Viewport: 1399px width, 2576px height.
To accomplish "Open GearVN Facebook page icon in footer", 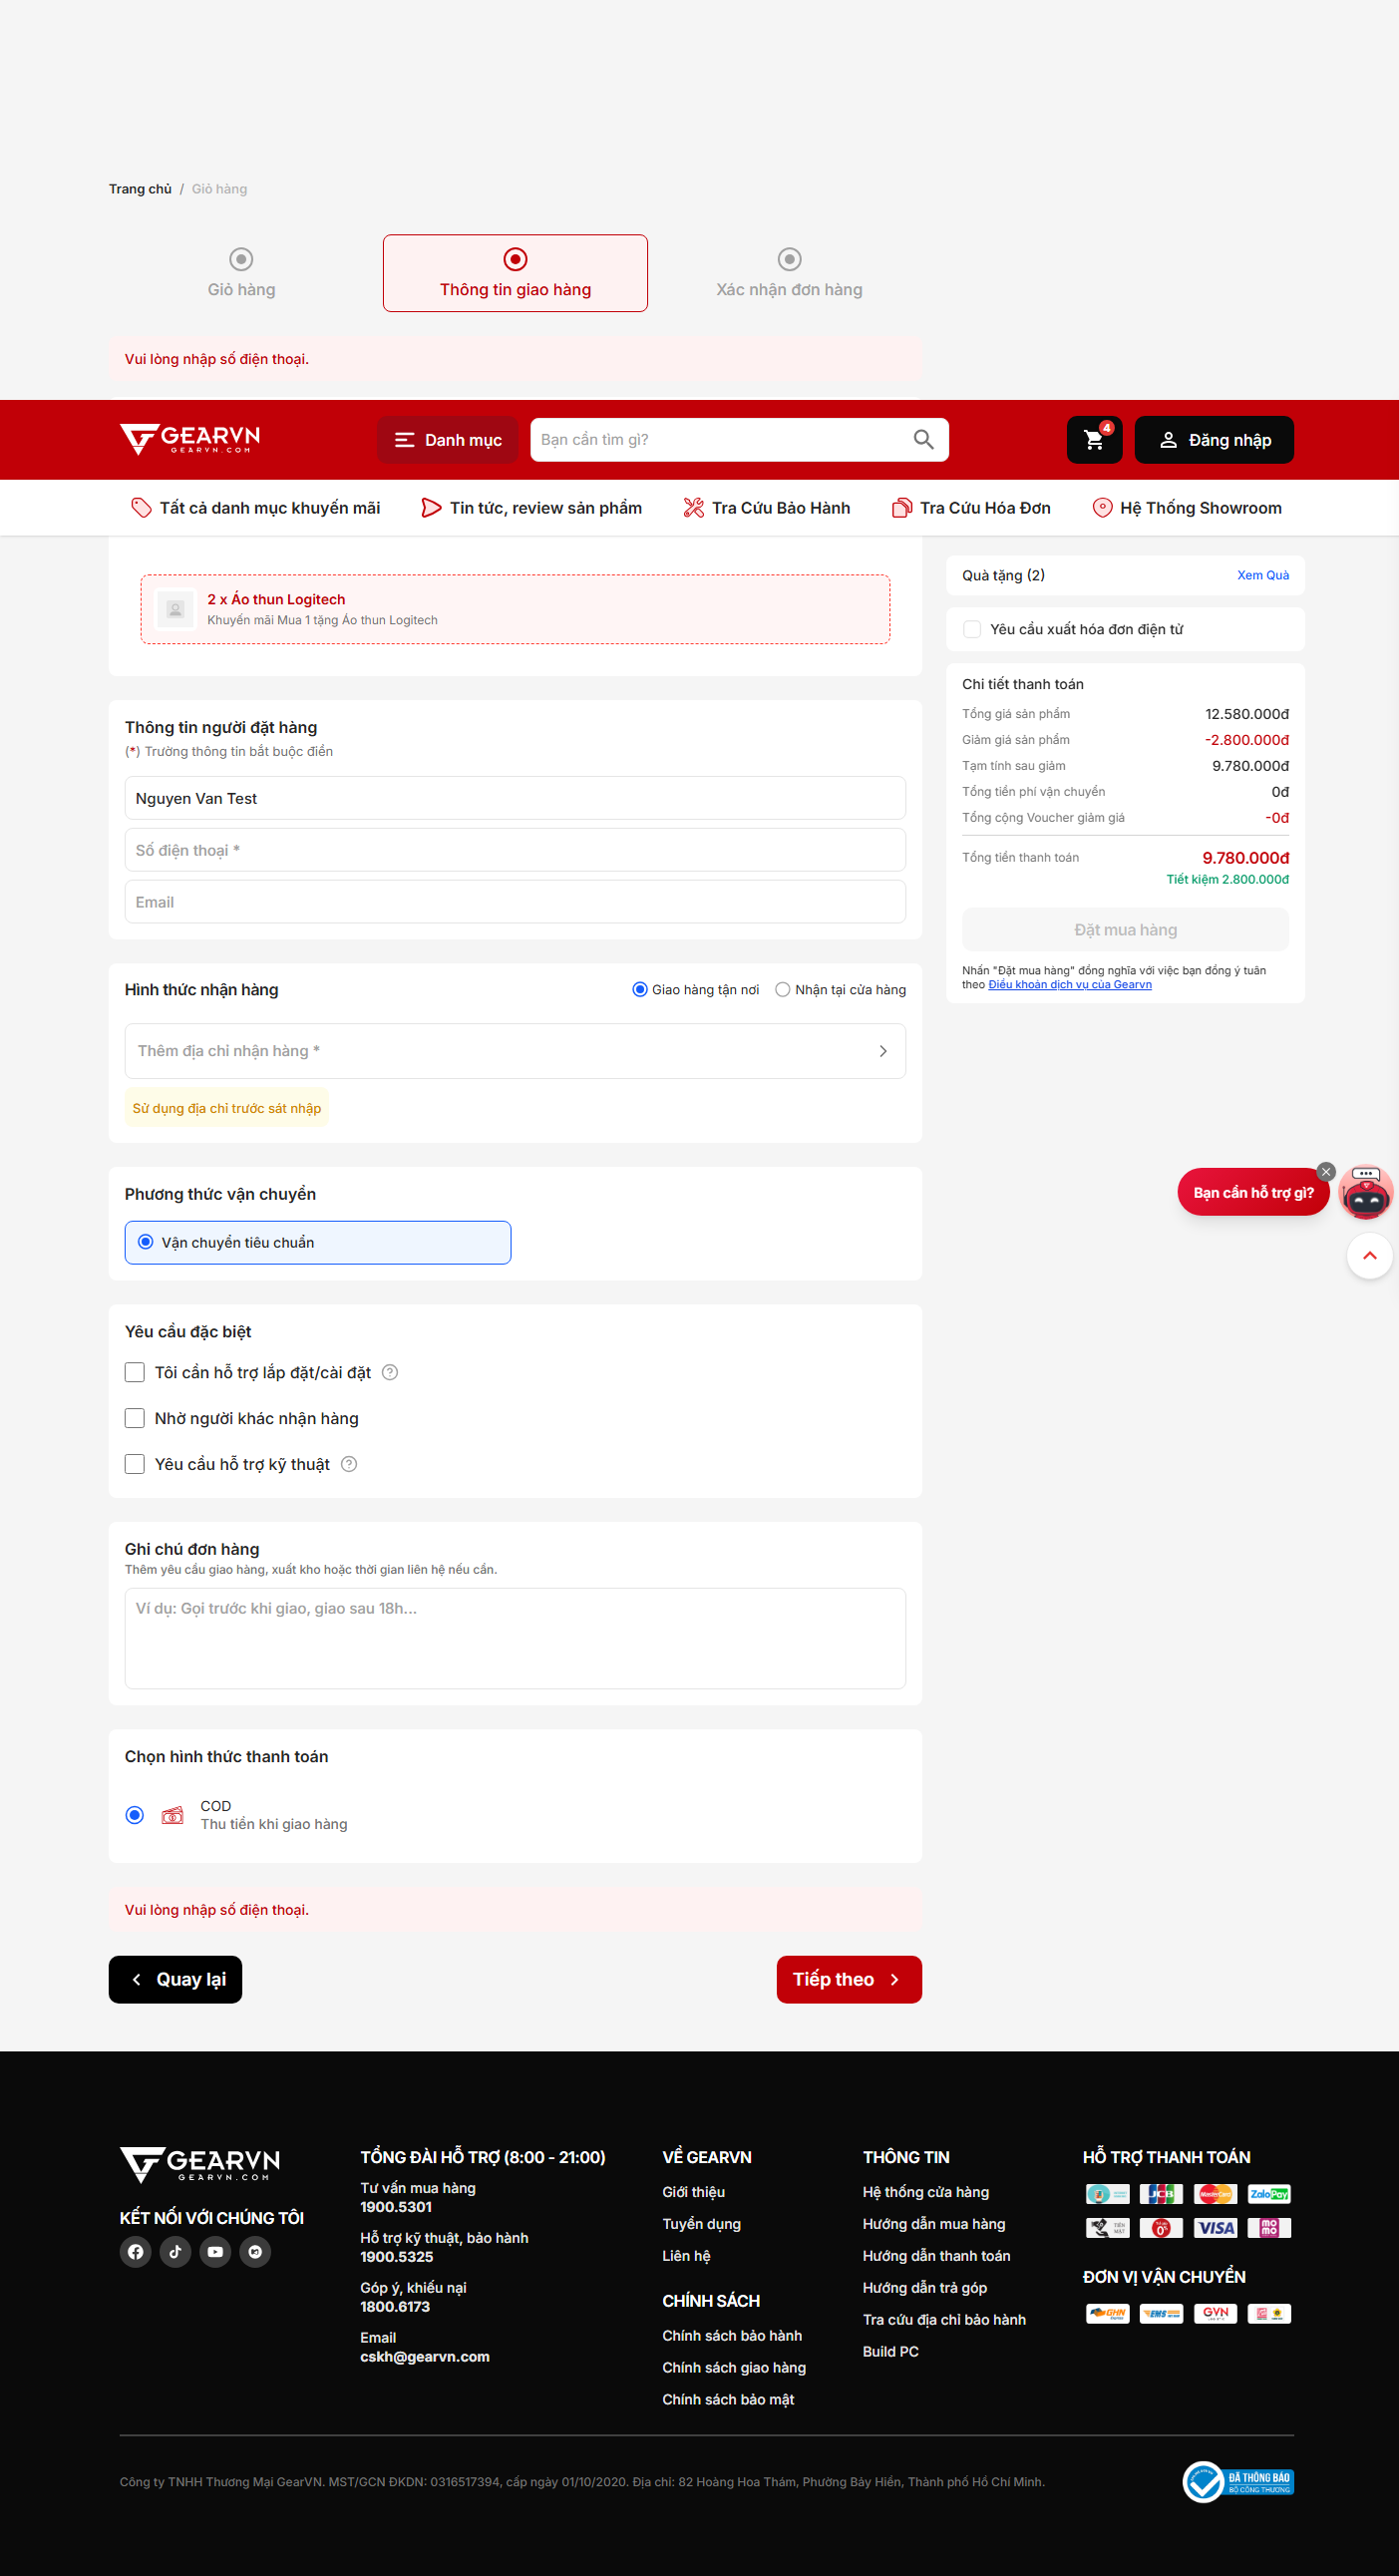I will tap(136, 2252).
